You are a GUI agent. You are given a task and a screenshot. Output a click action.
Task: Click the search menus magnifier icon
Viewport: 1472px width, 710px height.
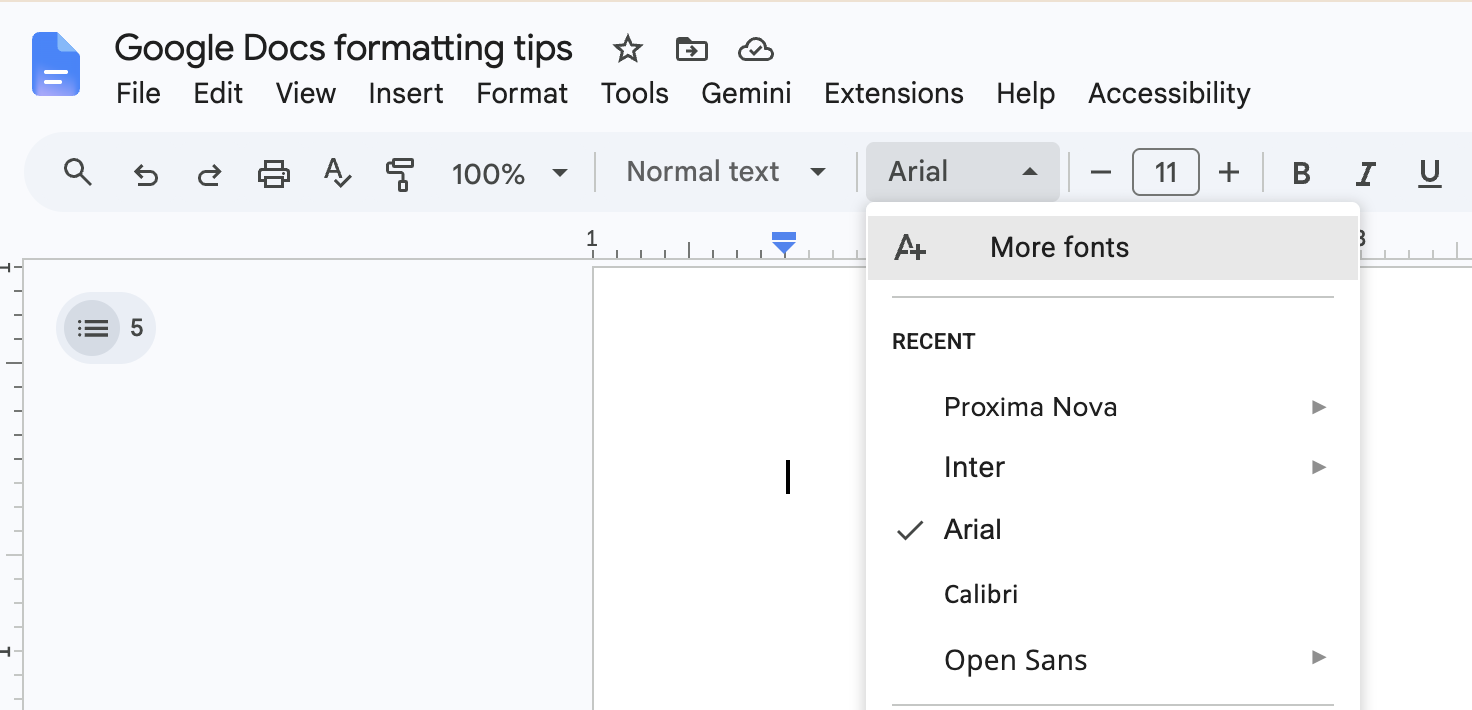pos(77,172)
